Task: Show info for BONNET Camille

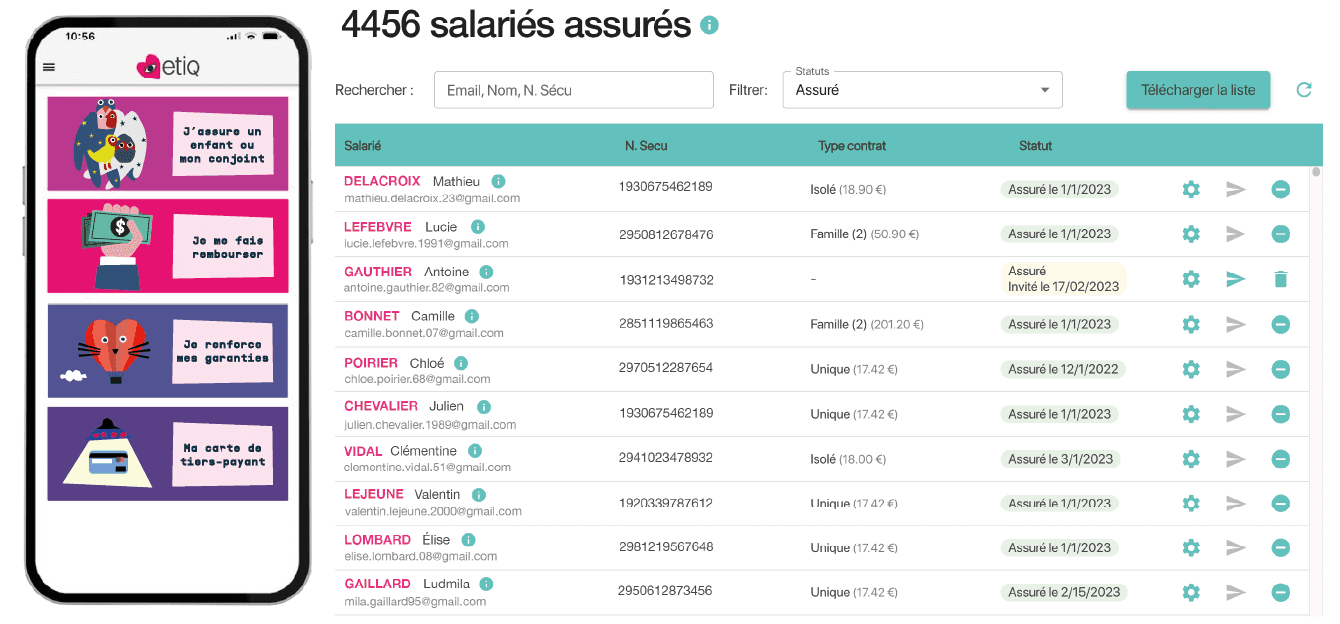Action: pos(472,316)
